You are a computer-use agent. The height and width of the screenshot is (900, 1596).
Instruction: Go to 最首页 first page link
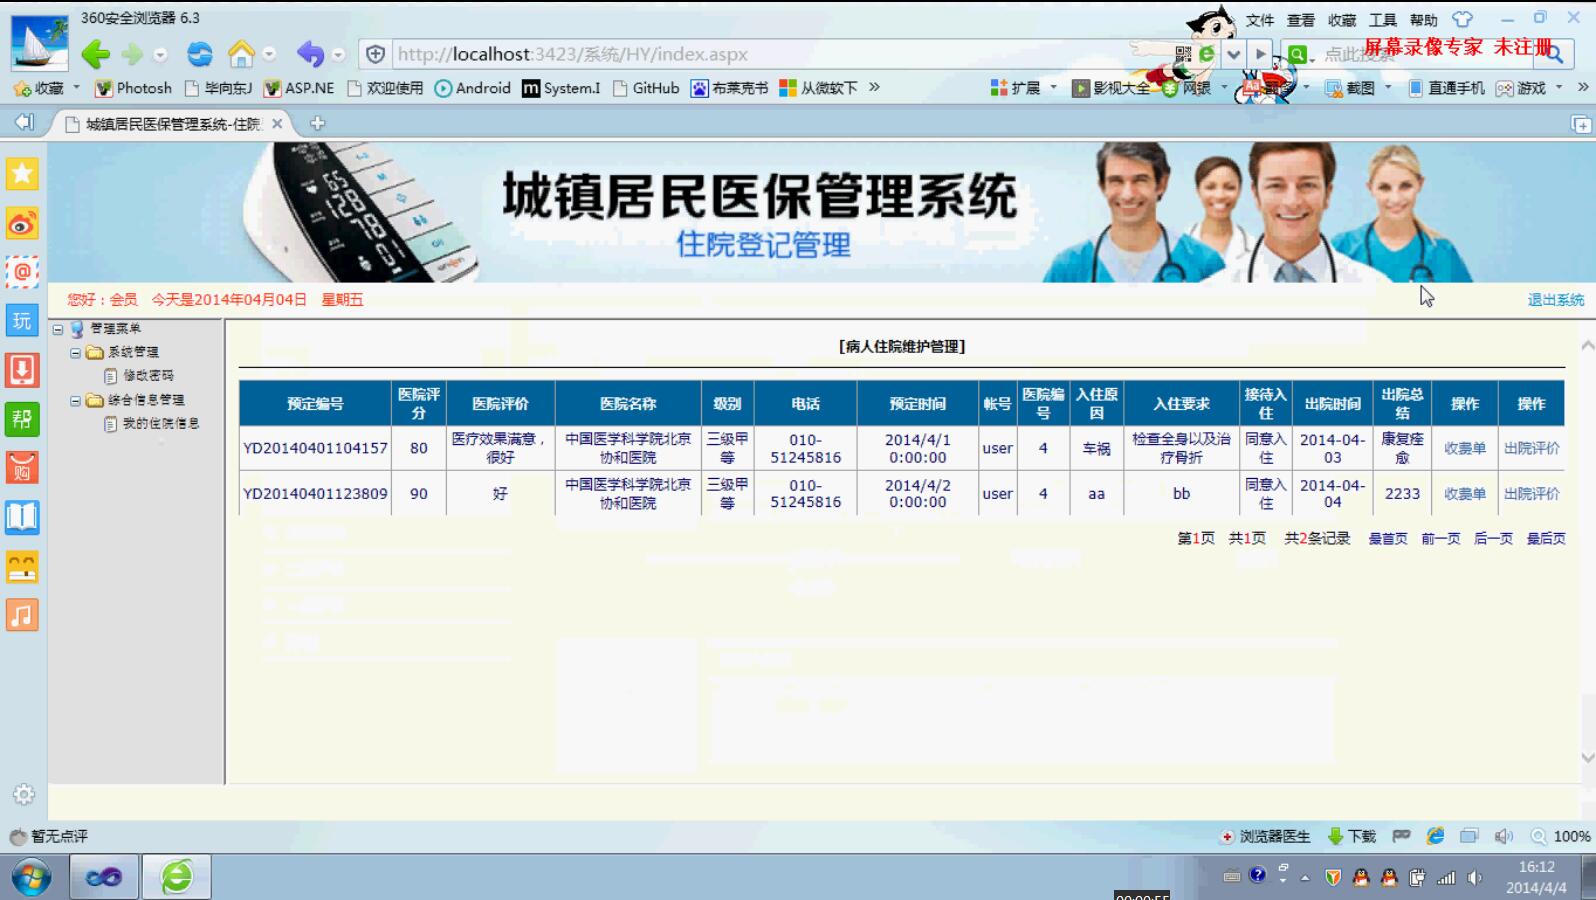1387,538
